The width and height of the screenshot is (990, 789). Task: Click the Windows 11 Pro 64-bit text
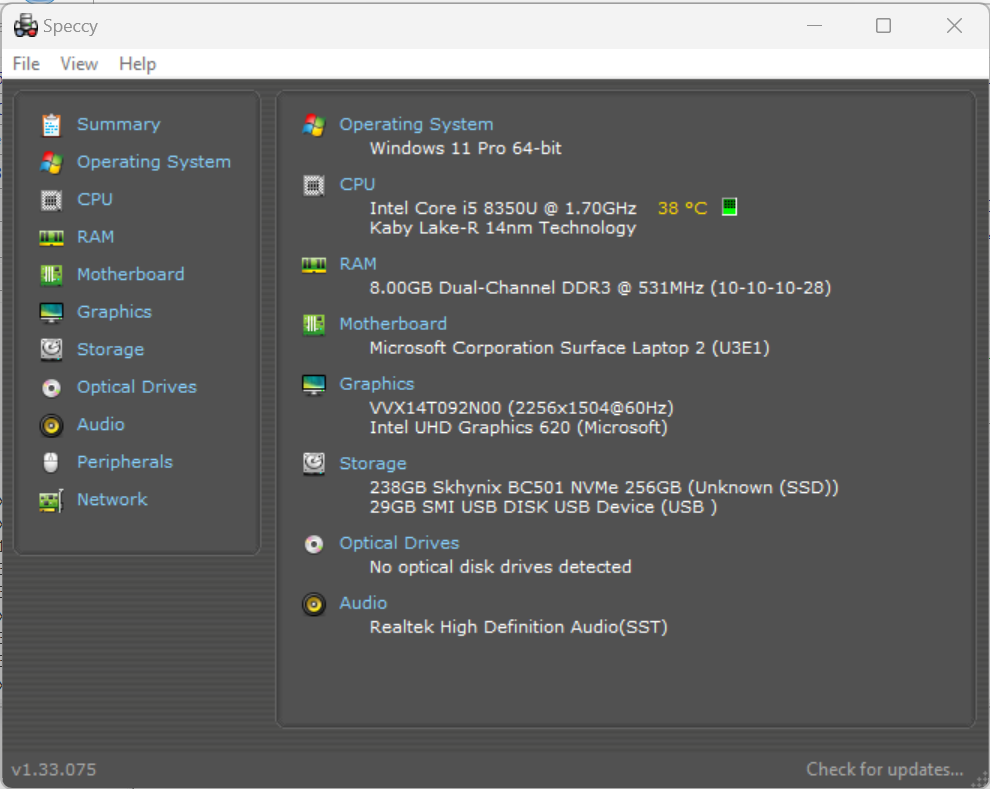click(465, 148)
